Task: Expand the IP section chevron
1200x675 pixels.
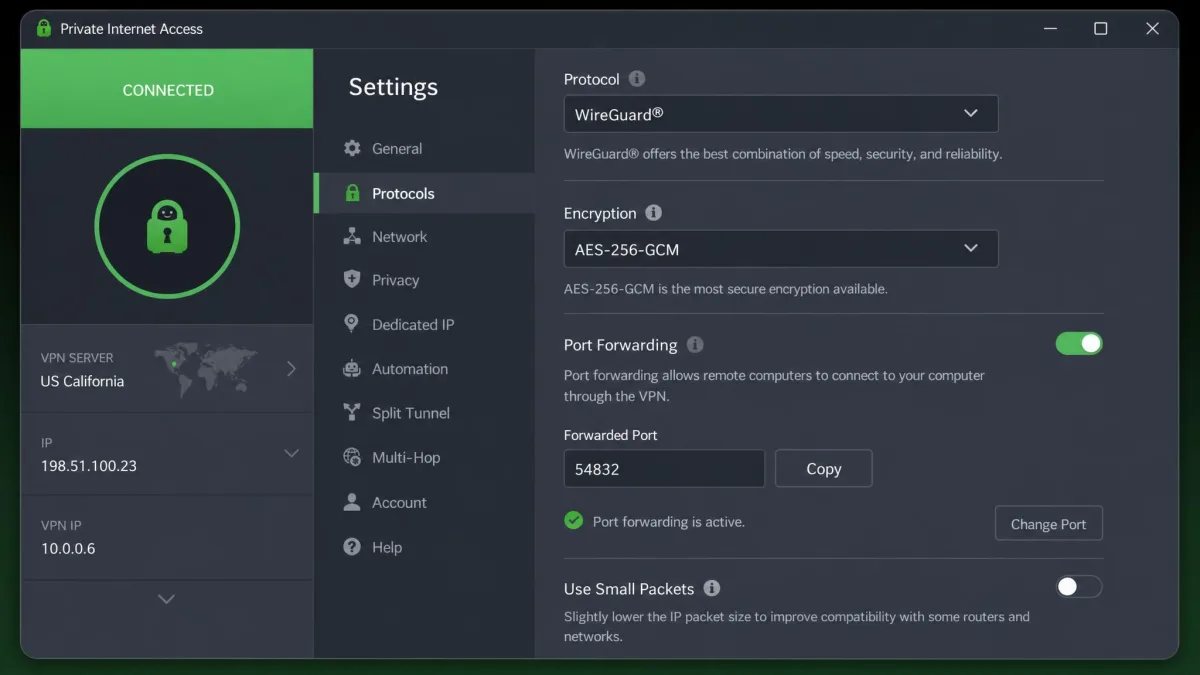Action: click(291, 453)
